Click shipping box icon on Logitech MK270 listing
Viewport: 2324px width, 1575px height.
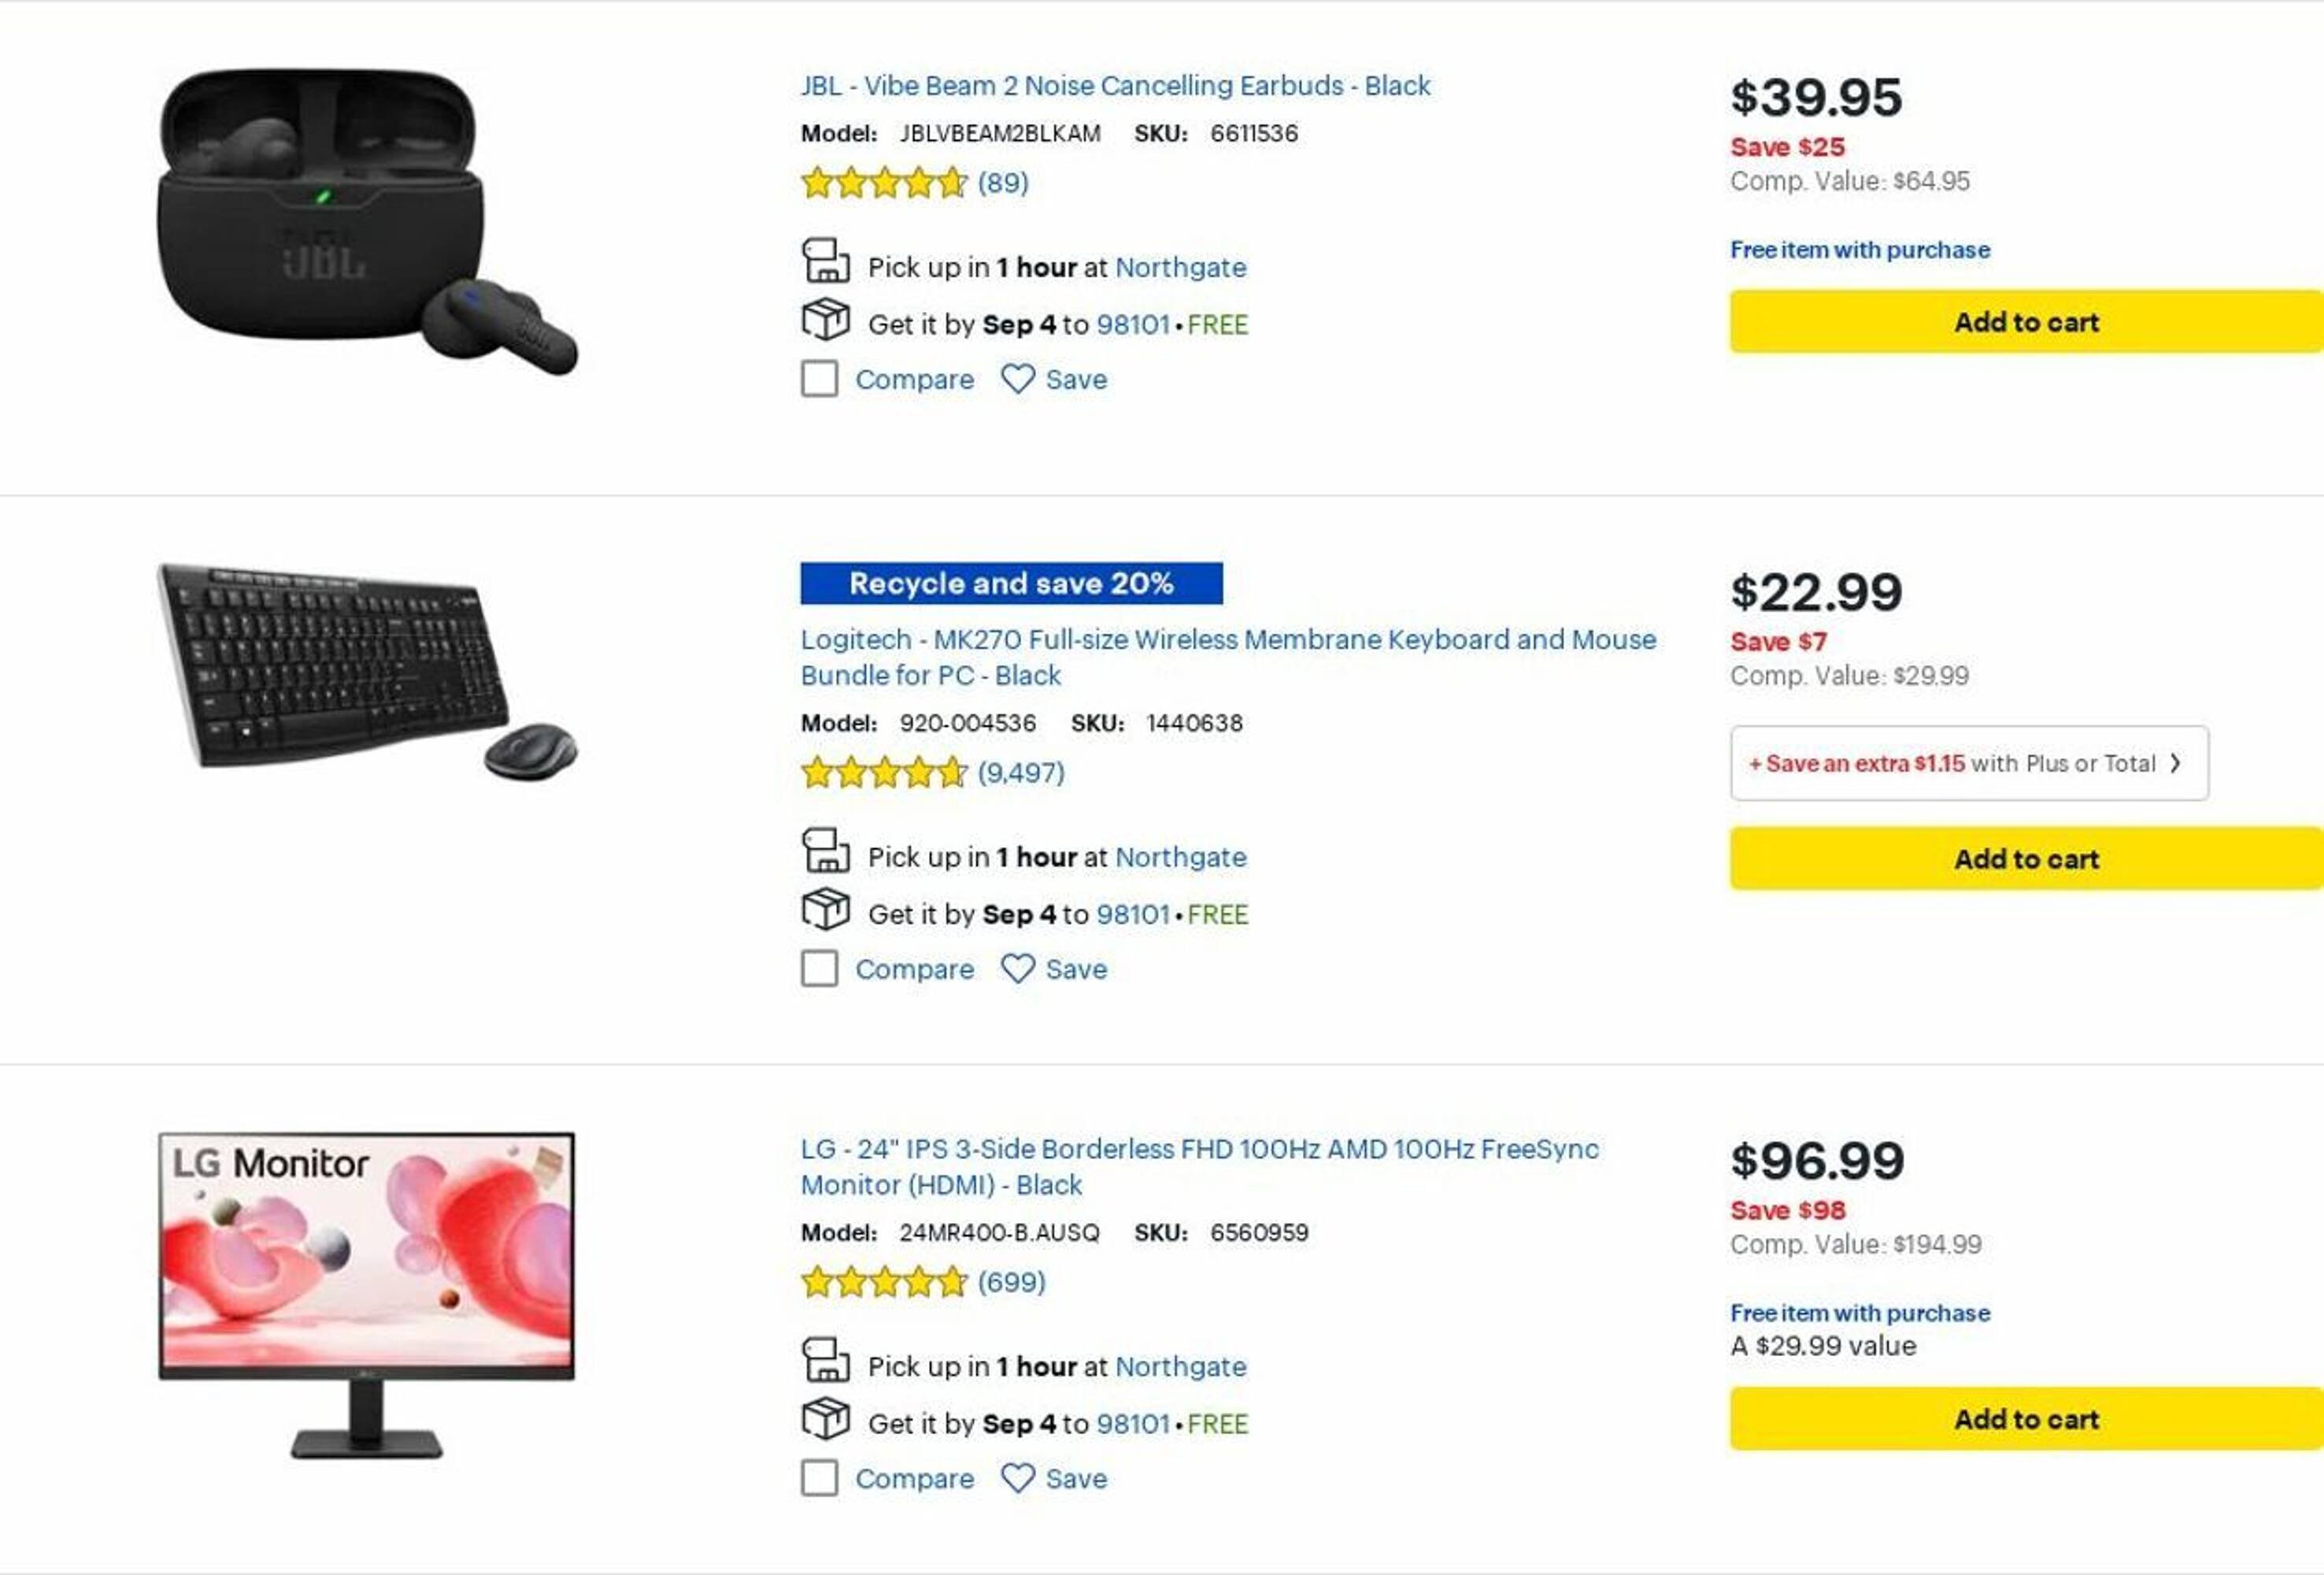coord(825,910)
